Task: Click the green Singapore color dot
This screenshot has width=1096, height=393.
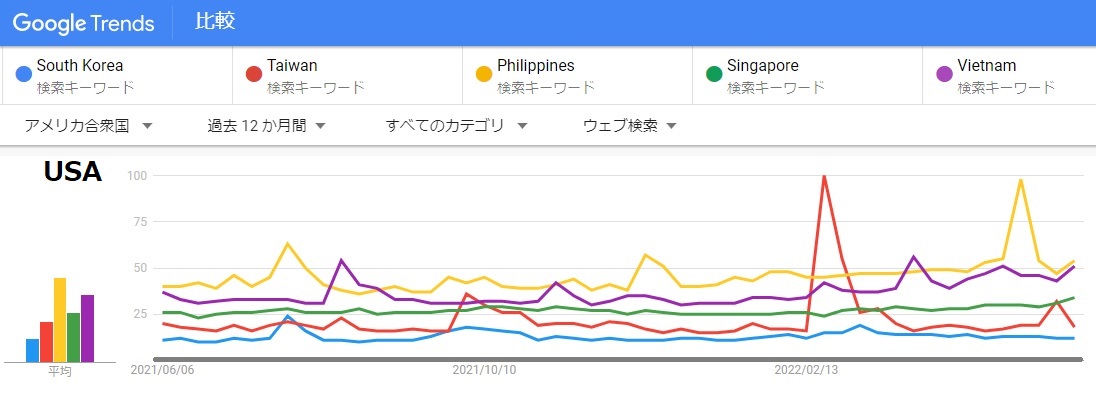Action: click(x=714, y=74)
